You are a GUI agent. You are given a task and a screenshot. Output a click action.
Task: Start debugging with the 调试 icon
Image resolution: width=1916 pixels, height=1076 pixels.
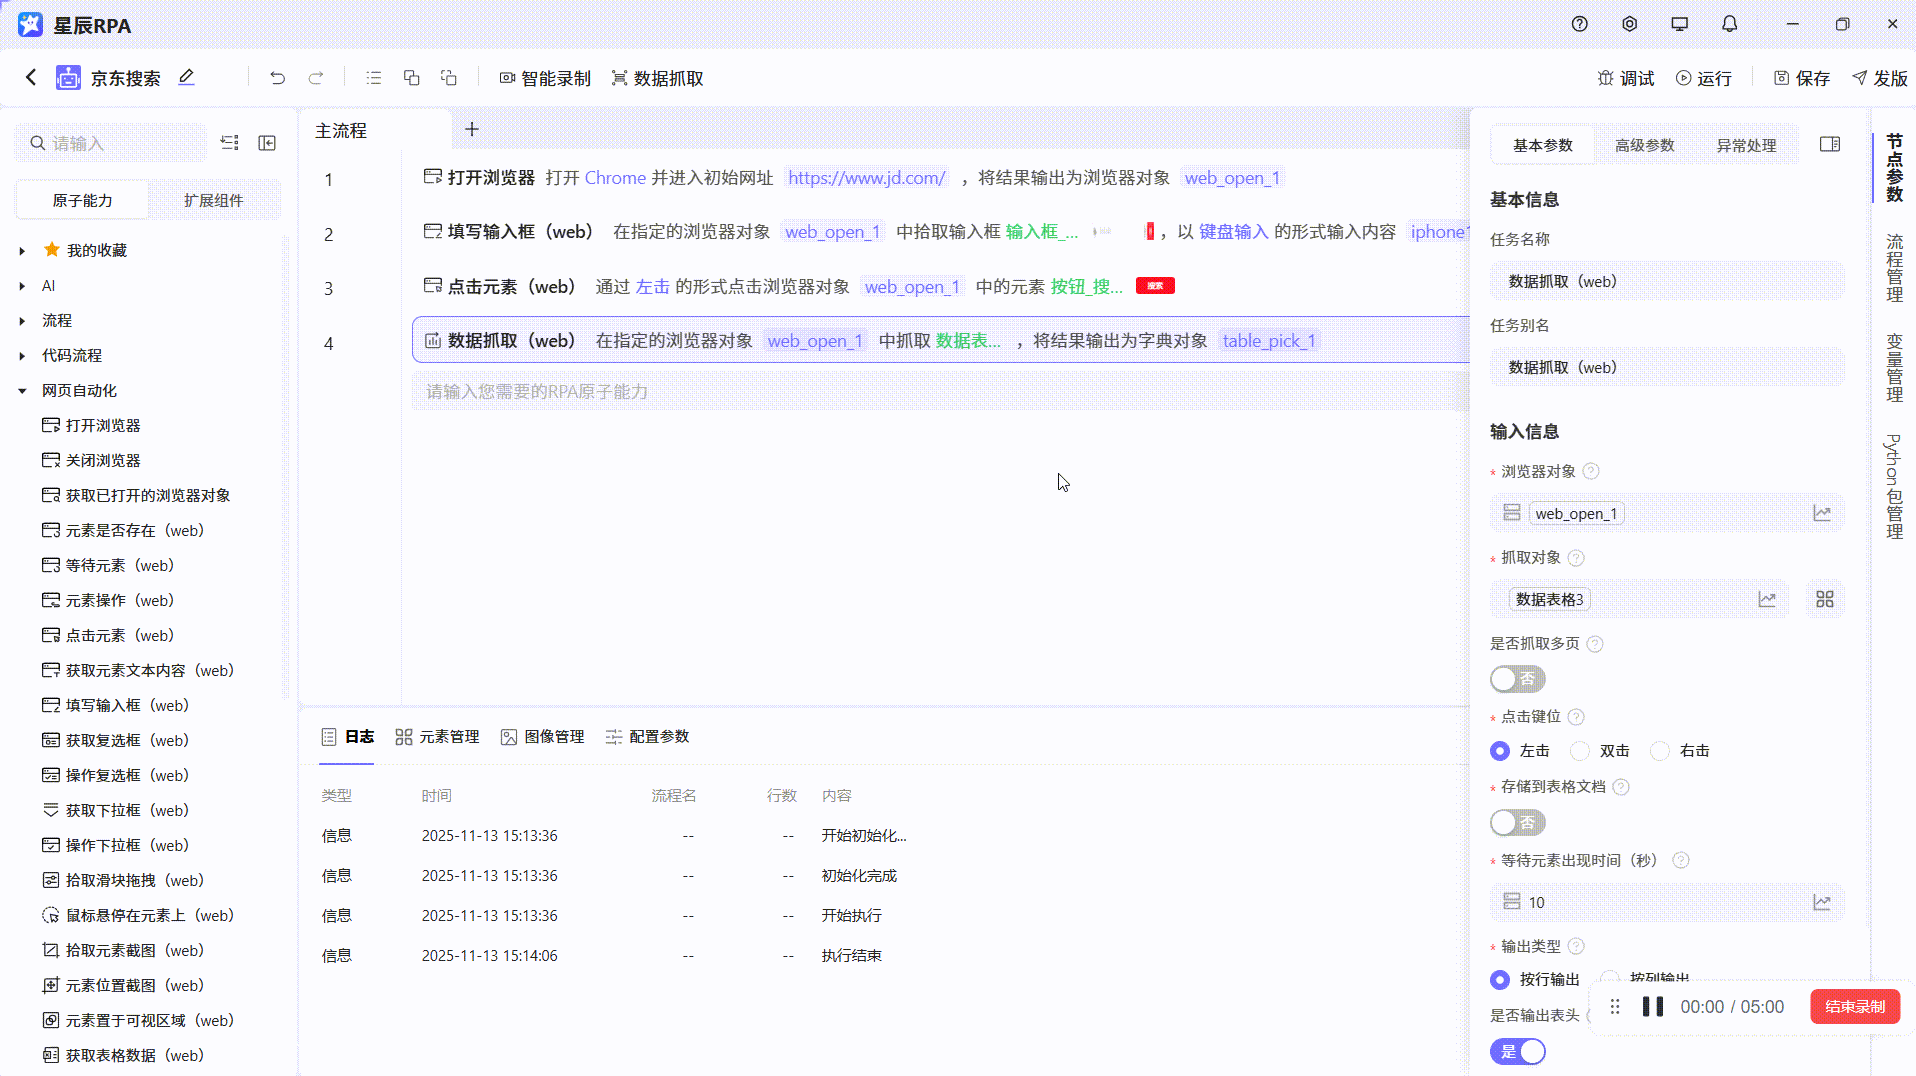click(1625, 77)
